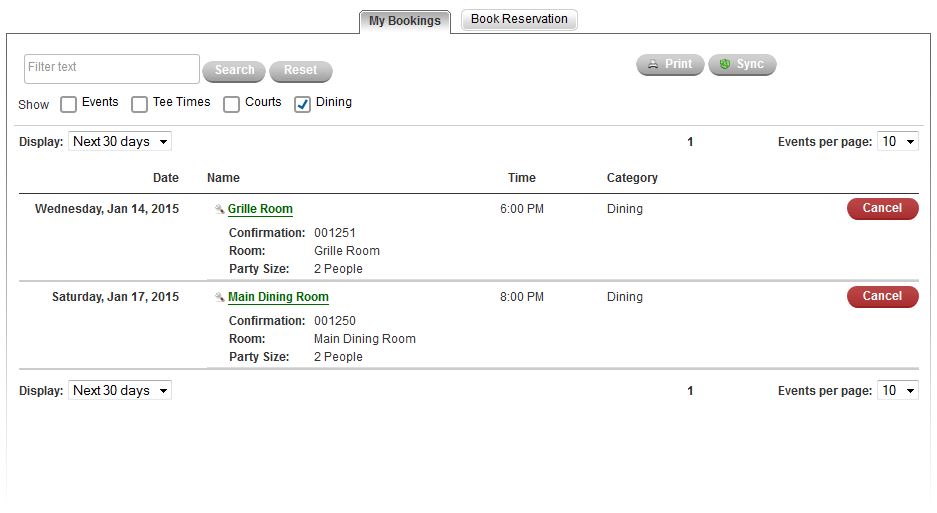Click the printer icon on Print button
The height and width of the screenshot is (513, 937).
(x=653, y=65)
